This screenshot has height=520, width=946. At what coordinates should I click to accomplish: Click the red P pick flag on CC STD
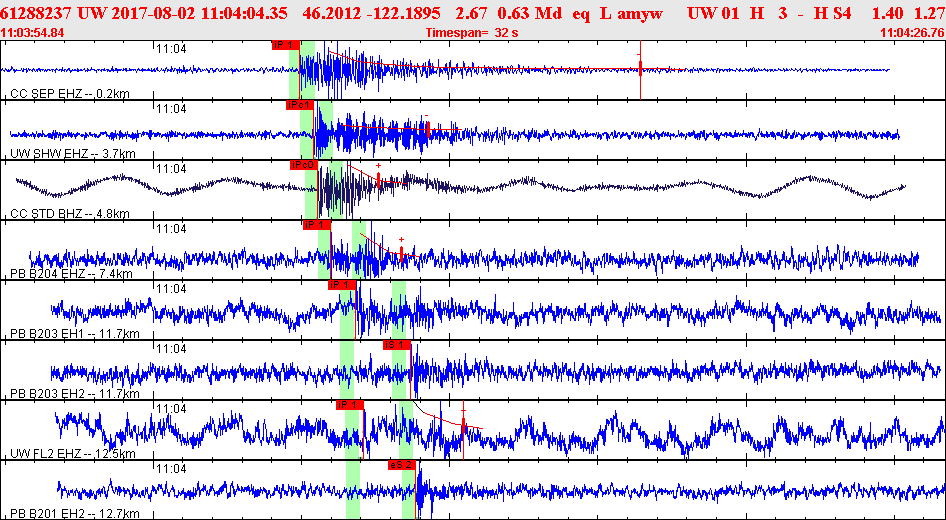coord(304,165)
